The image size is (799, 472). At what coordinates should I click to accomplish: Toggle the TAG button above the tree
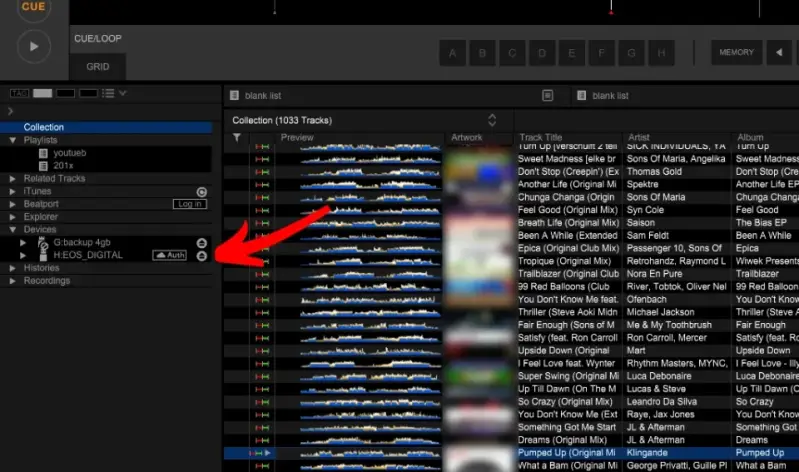click(x=19, y=93)
